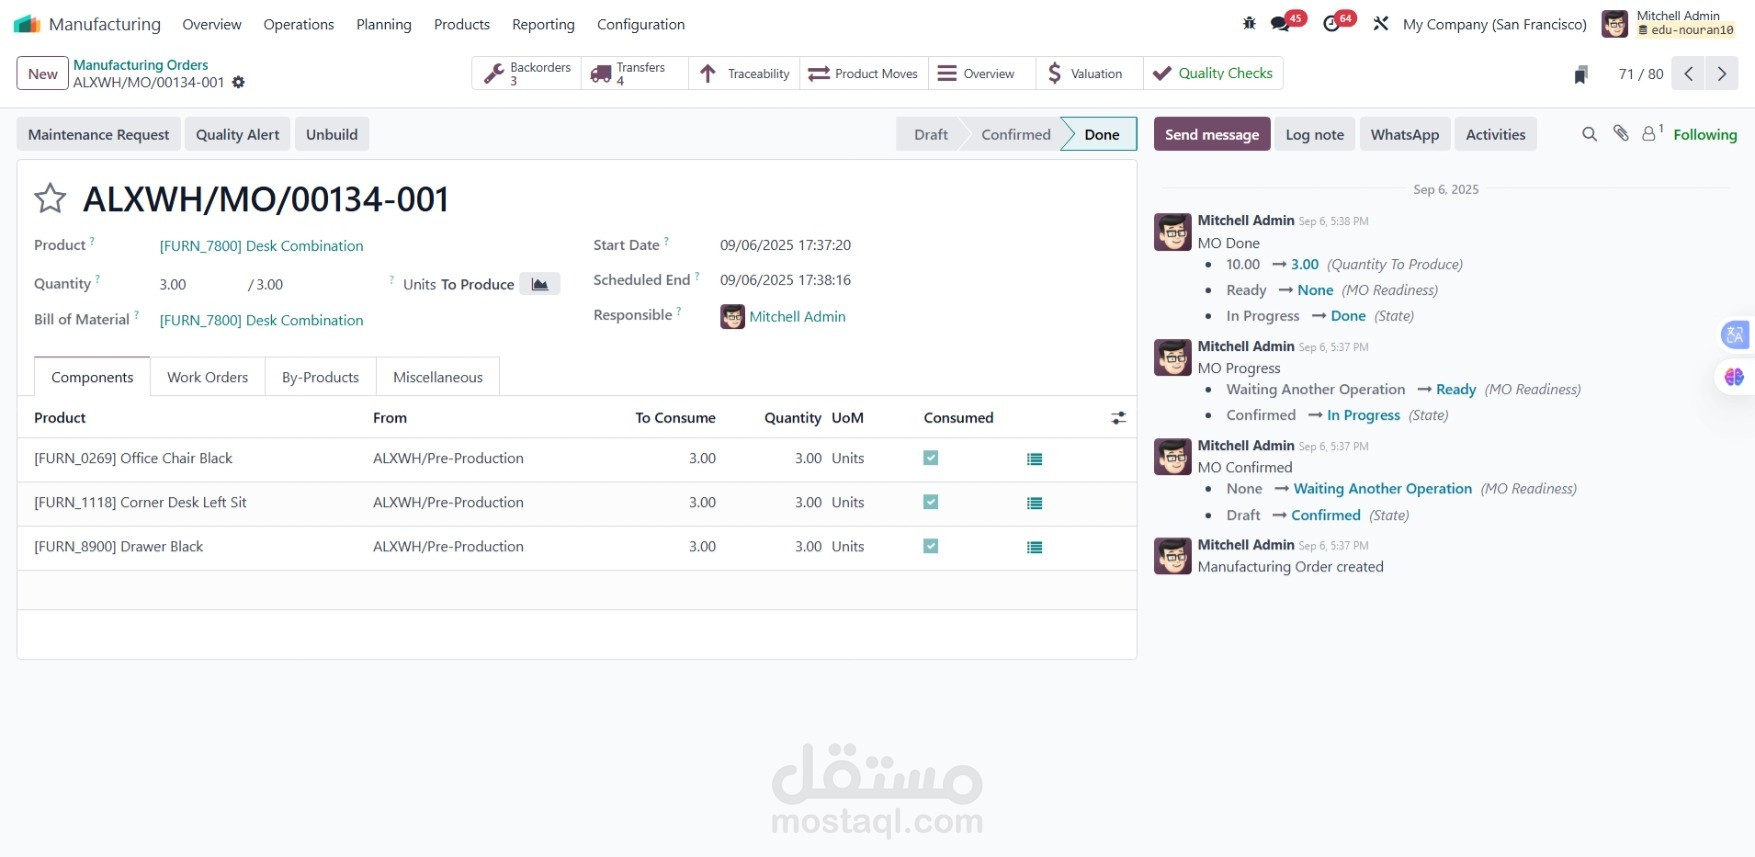The image size is (1755, 857).
Task: Open the Backorders smart button
Action: (527, 74)
